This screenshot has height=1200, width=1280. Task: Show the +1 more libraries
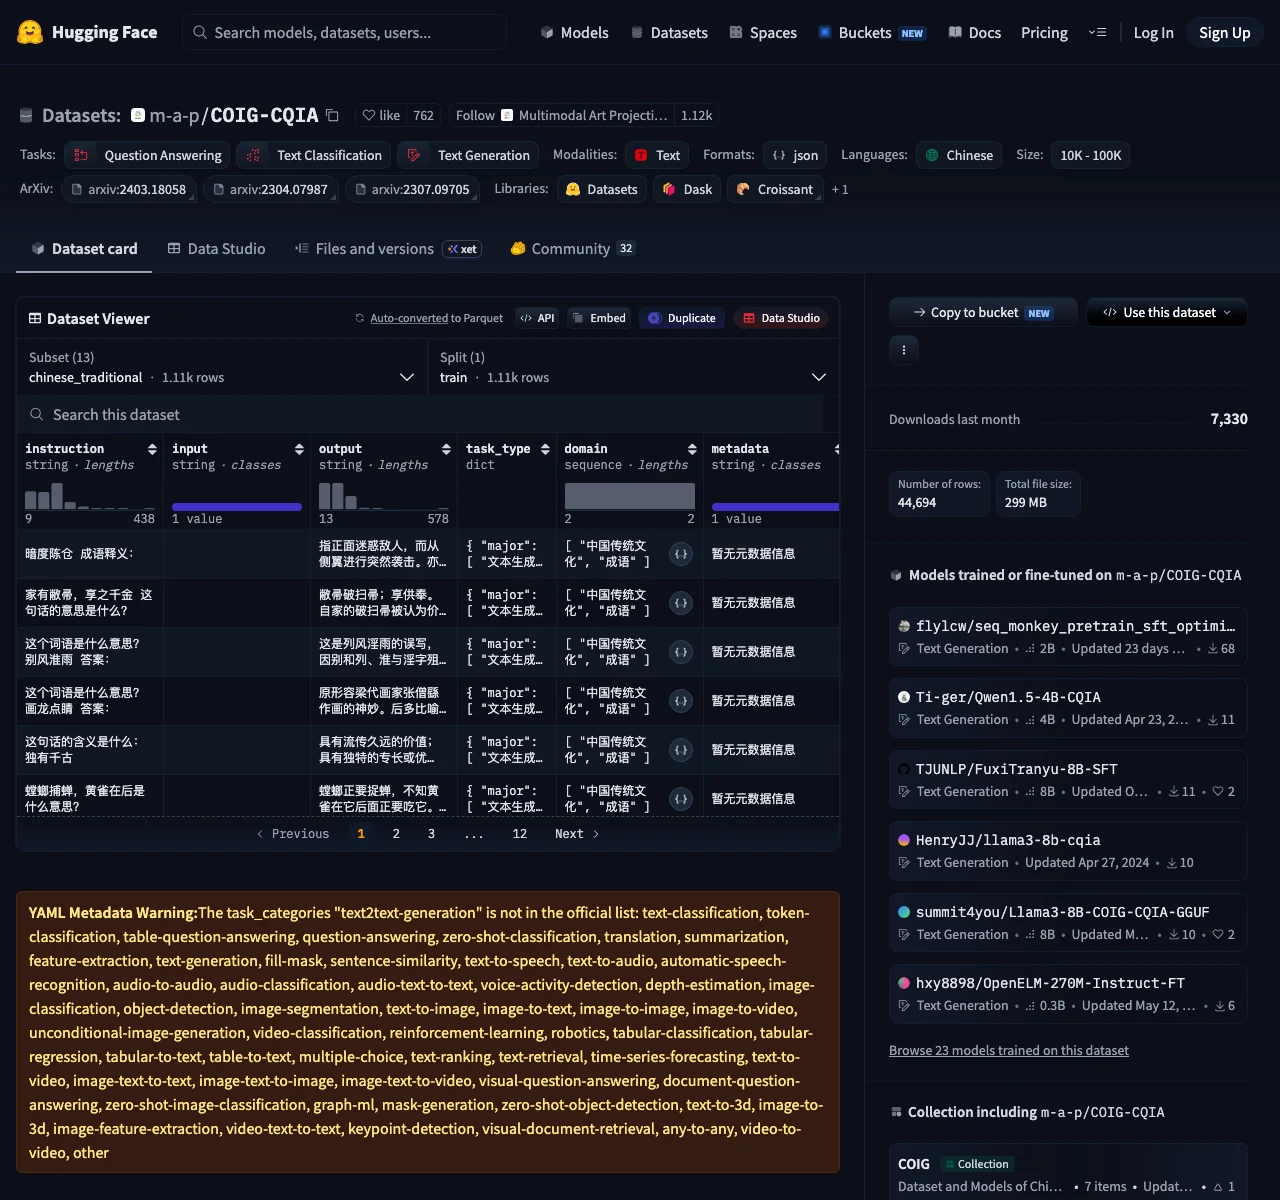point(840,189)
